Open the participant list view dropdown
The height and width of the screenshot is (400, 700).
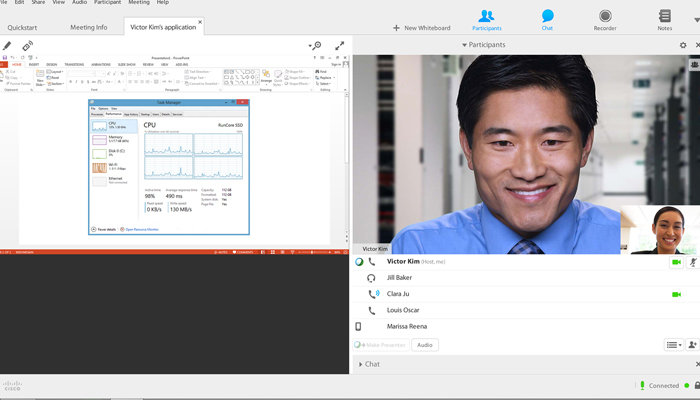(674, 344)
